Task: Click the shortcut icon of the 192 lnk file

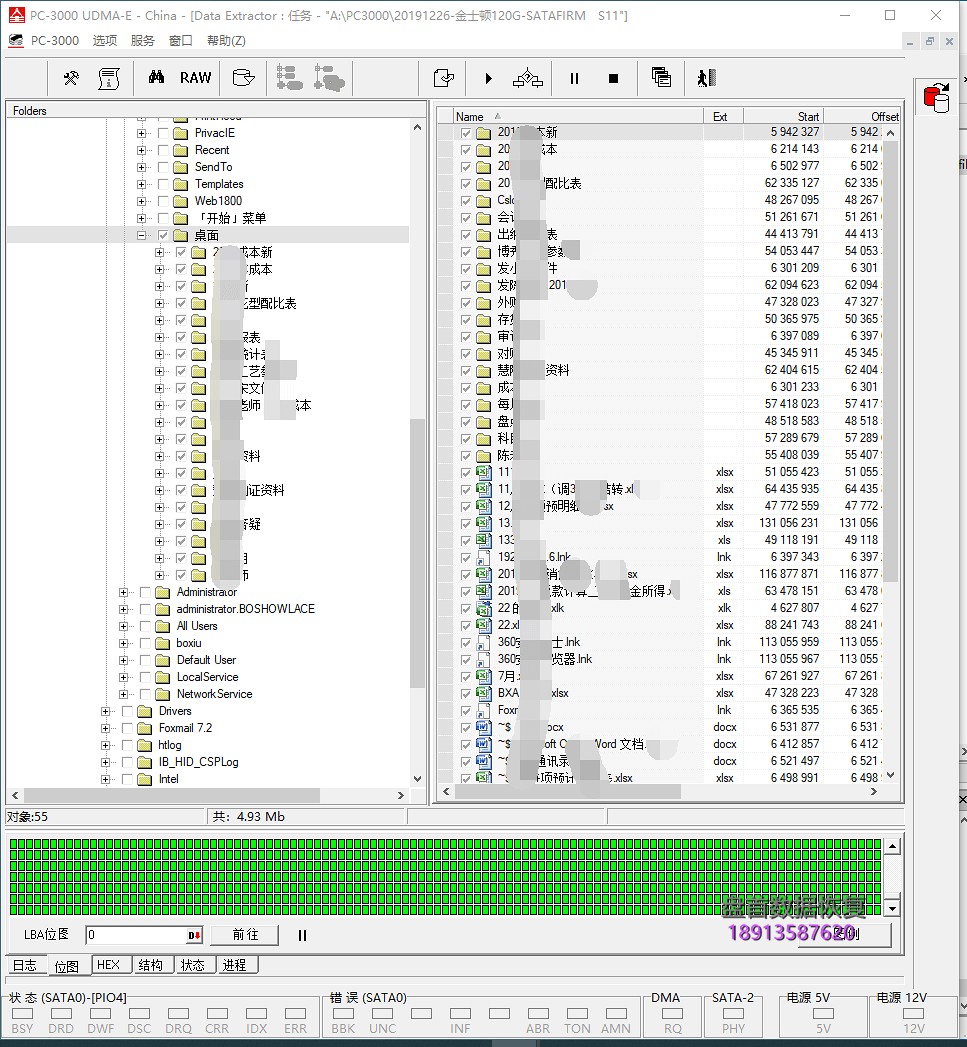Action: click(x=484, y=557)
